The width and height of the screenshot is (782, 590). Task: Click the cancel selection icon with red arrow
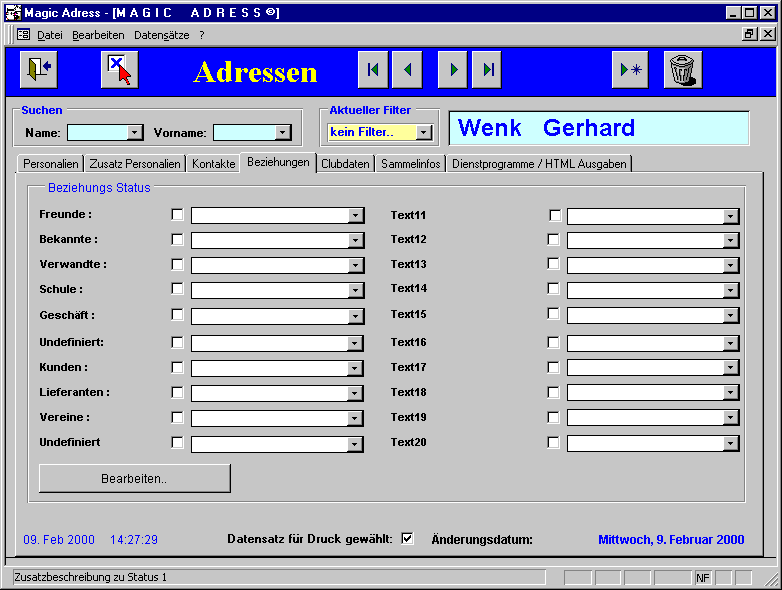(x=119, y=70)
